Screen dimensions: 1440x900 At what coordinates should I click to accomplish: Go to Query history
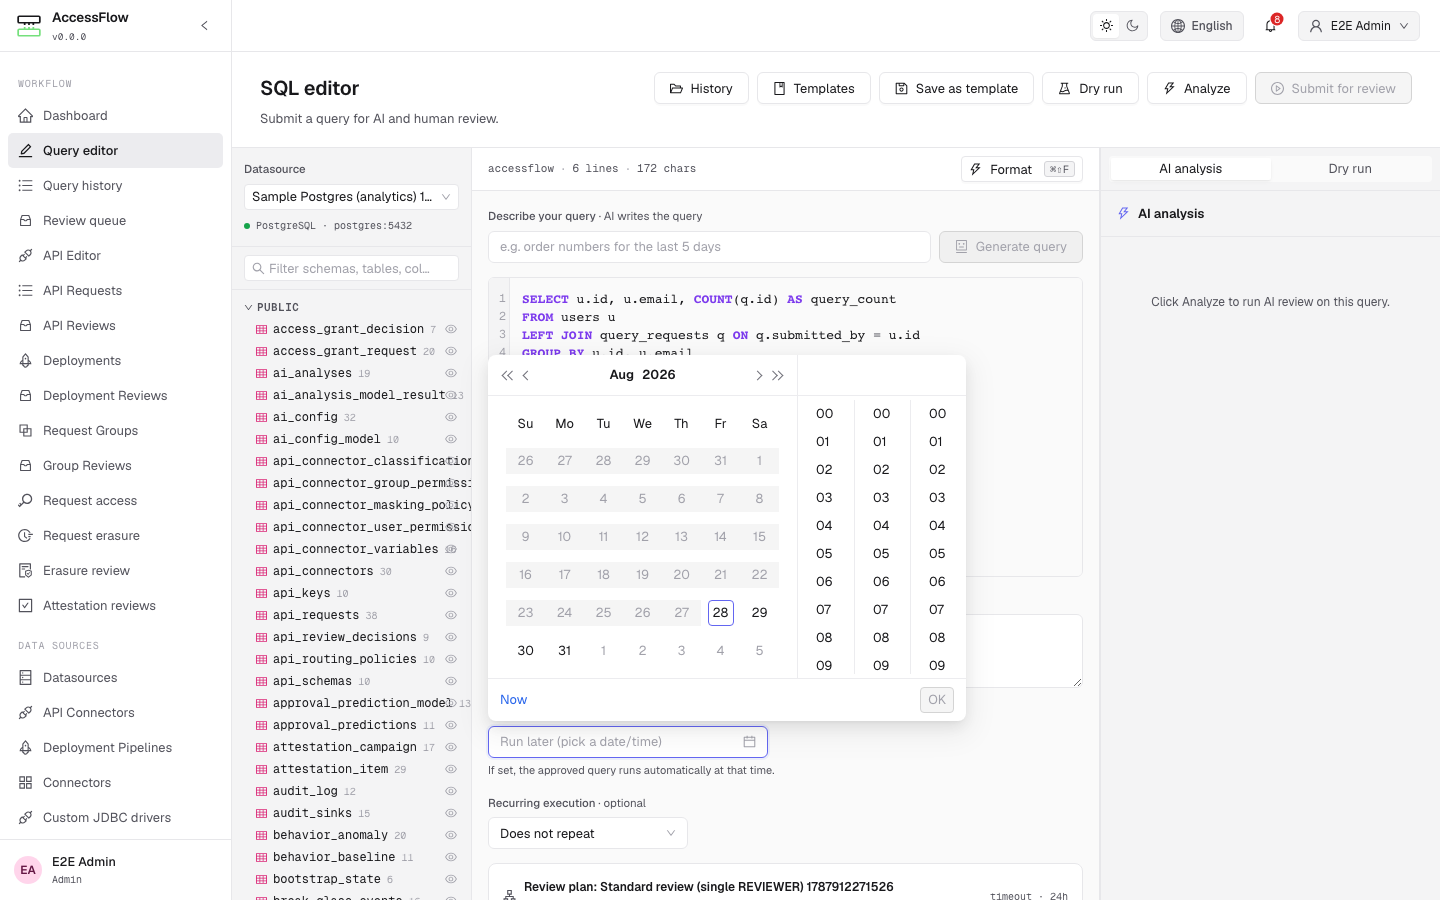(115, 186)
